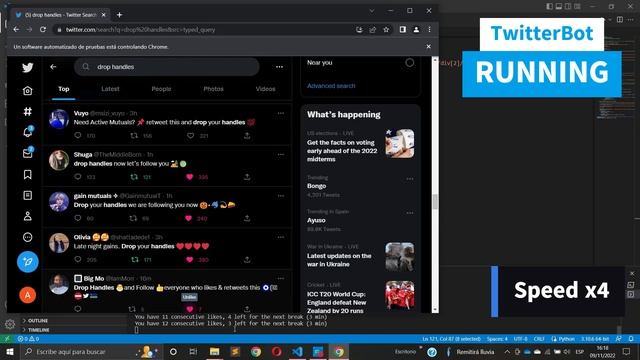
Task: Open the Explore hashtag icon
Action: (x=28, y=111)
